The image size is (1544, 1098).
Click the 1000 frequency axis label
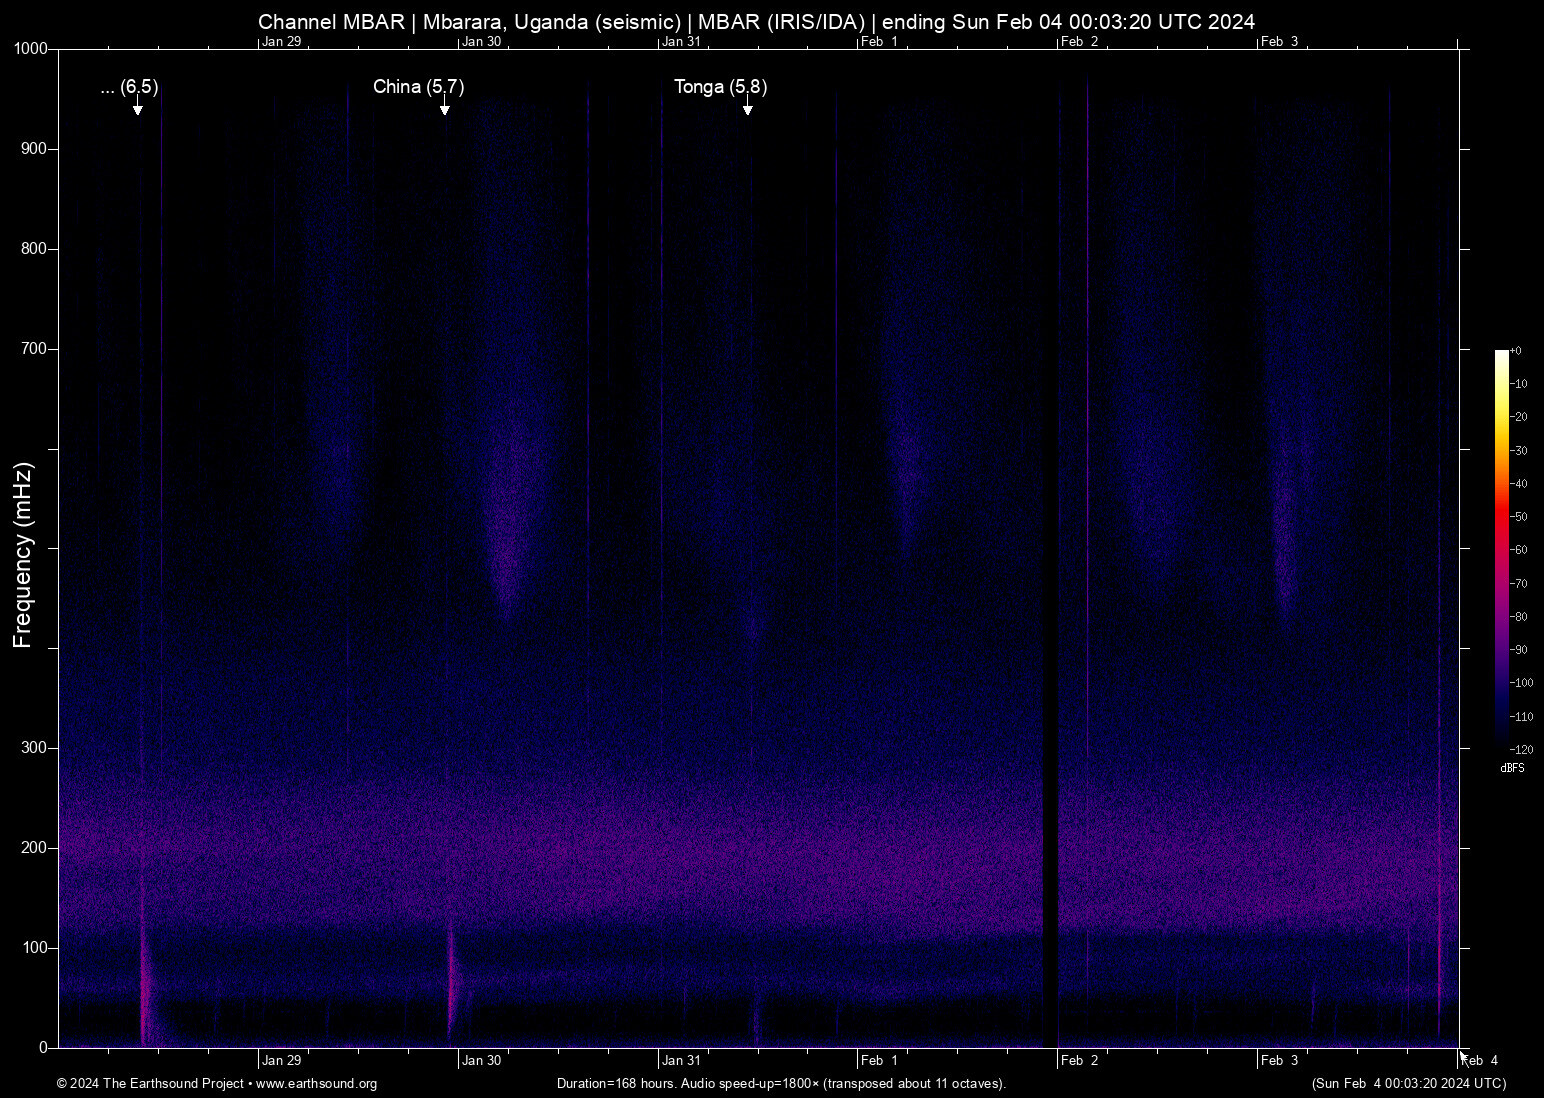pos(30,49)
